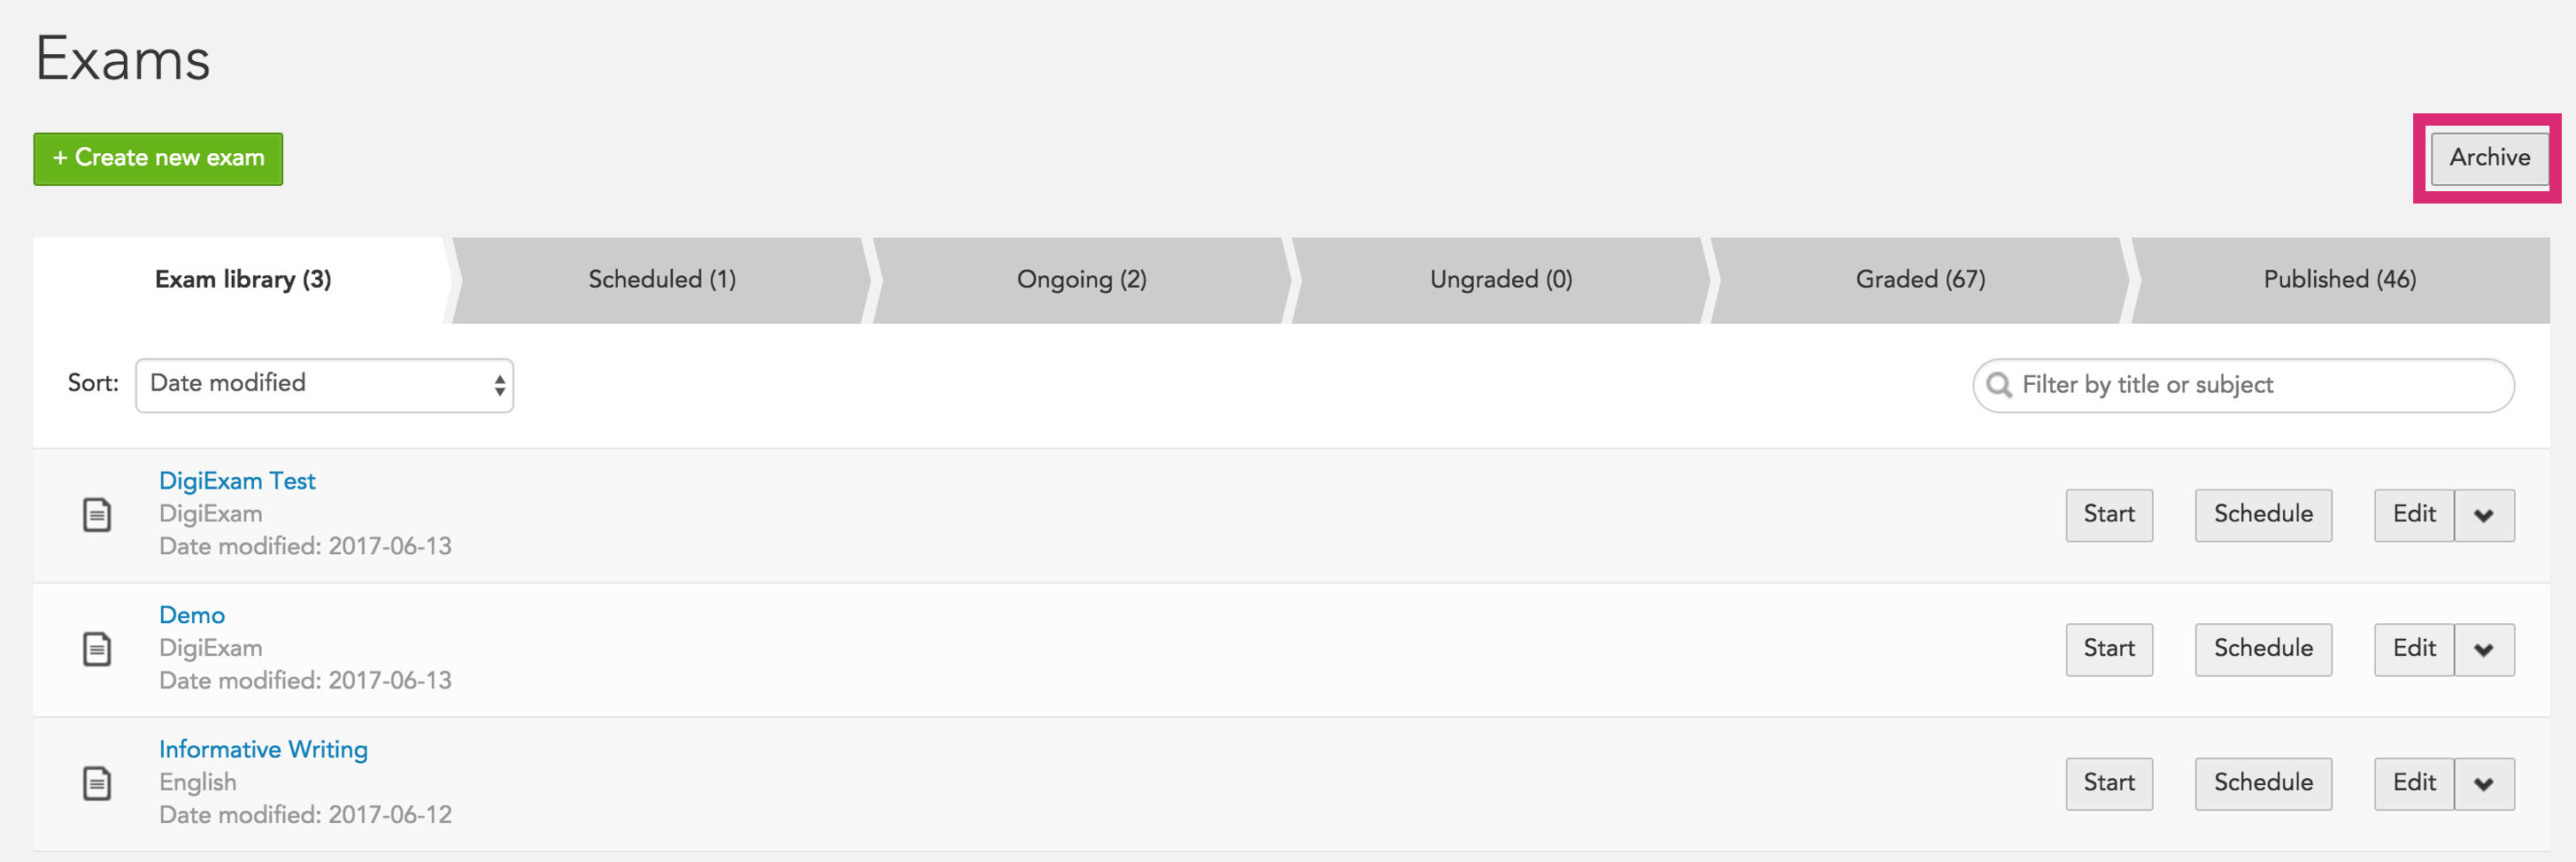Screen dimensions: 2576x862
Task: Open the Informative Writing exam link
Action: [263, 749]
